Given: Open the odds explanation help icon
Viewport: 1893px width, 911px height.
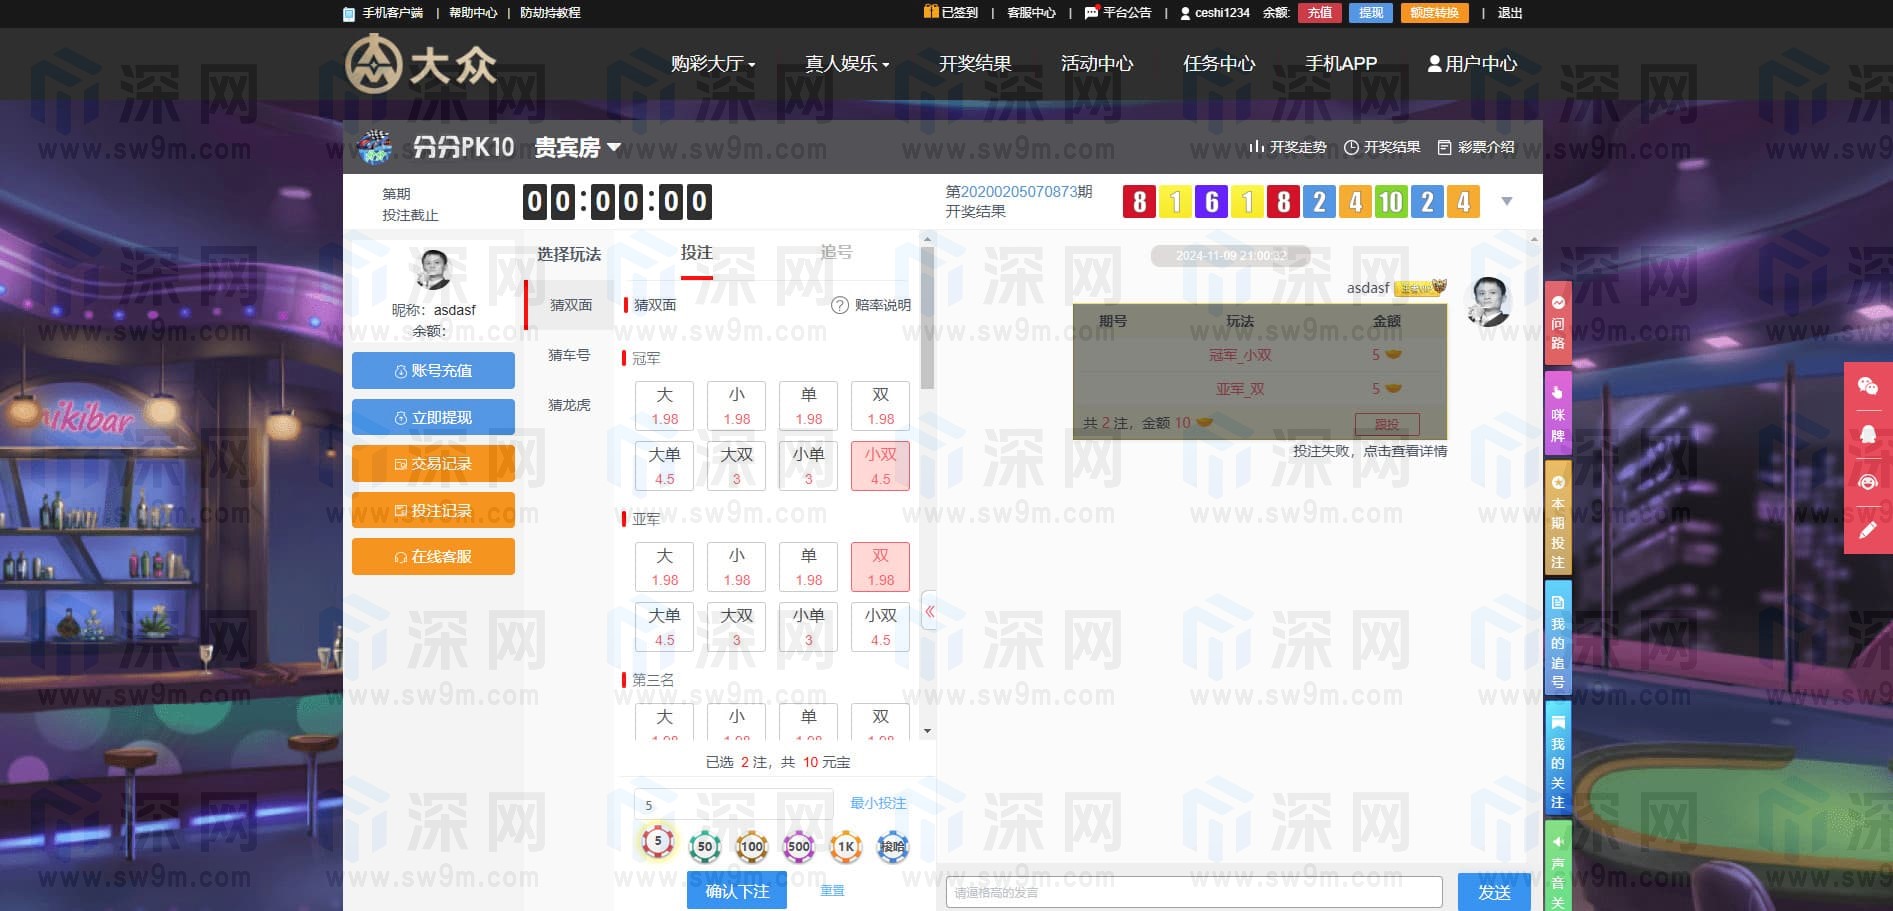Looking at the screenshot, I should point(840,305).
